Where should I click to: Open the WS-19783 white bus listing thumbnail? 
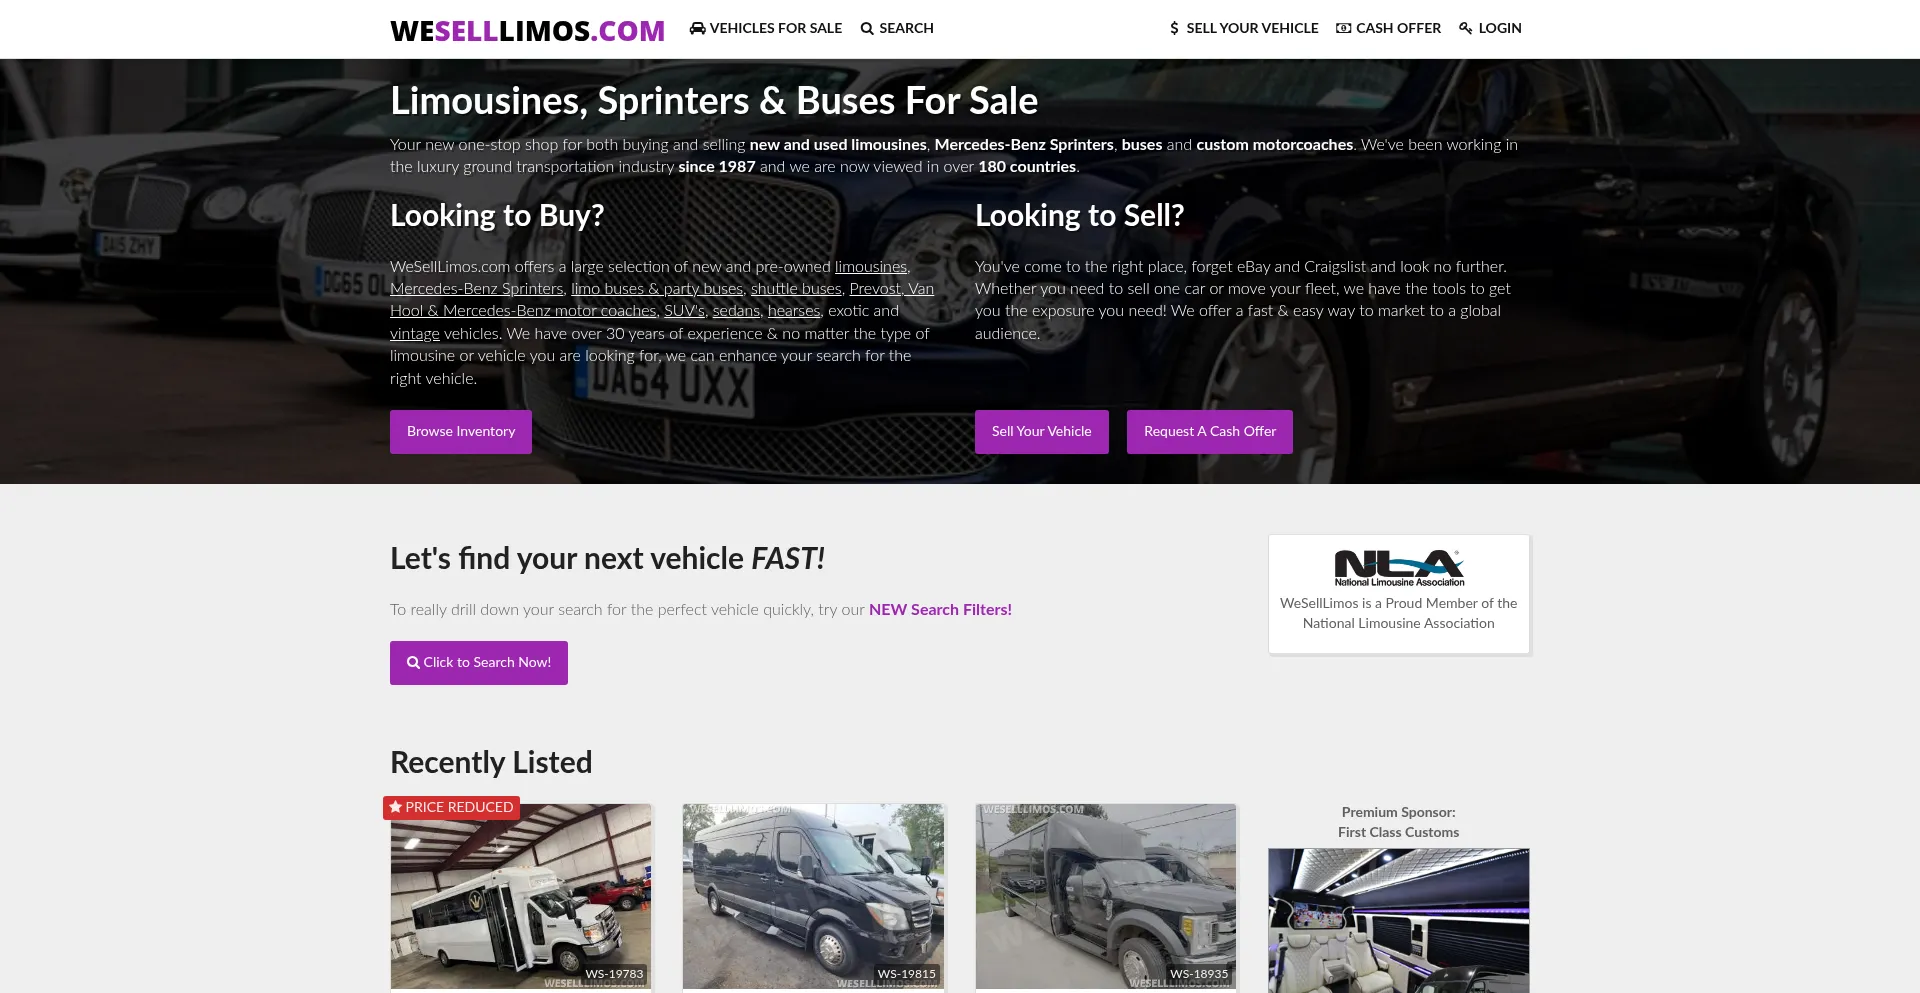tap(521, 897)
